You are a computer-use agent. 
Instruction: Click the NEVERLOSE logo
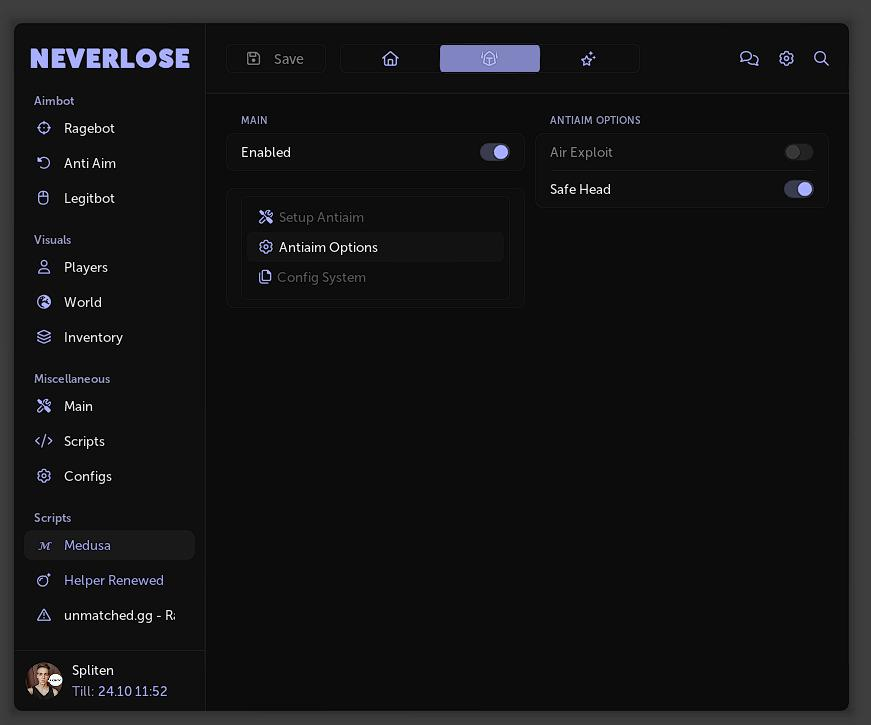(x=110, y=58)
